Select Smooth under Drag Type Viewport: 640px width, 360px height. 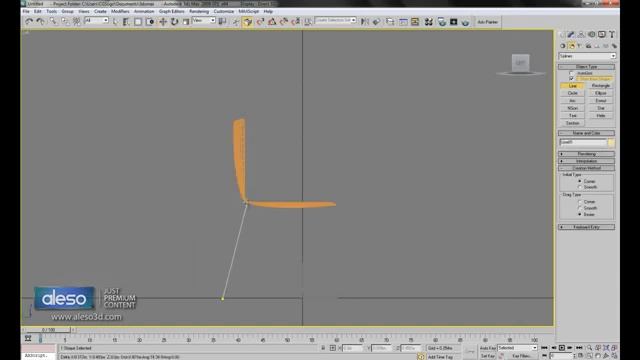pyautogui.click(x=580, y=208)
